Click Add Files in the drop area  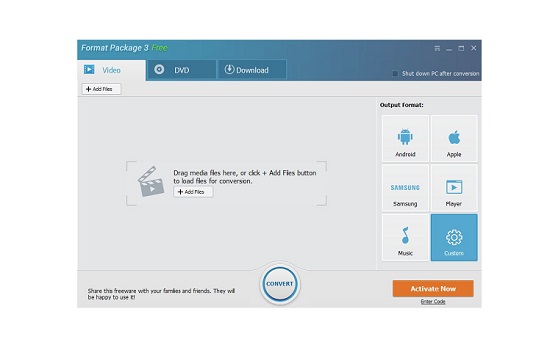pyautogui.click(x=193, y=192)
